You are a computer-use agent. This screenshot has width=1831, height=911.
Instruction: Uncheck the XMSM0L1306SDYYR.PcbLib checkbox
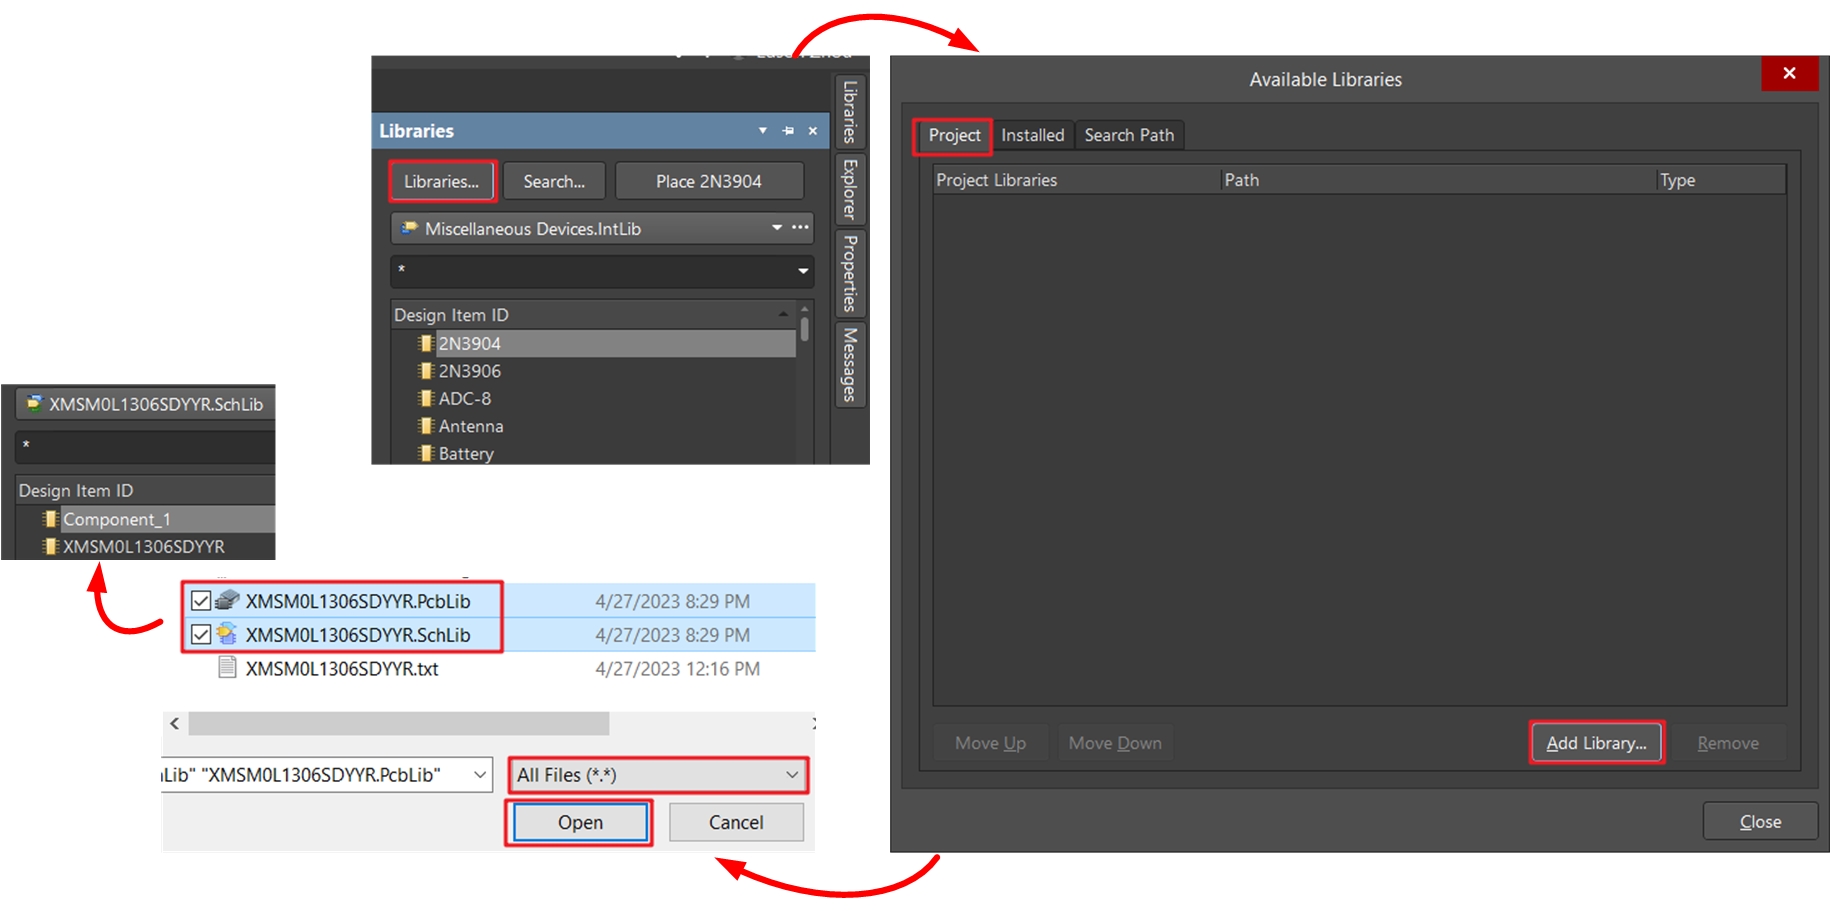click(201, 601)
